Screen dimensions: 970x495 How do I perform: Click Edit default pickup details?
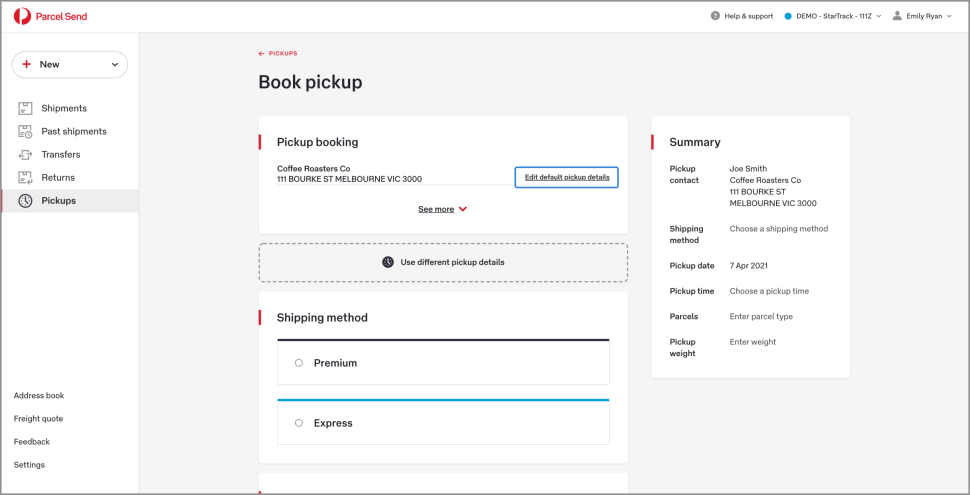point(567,177)
